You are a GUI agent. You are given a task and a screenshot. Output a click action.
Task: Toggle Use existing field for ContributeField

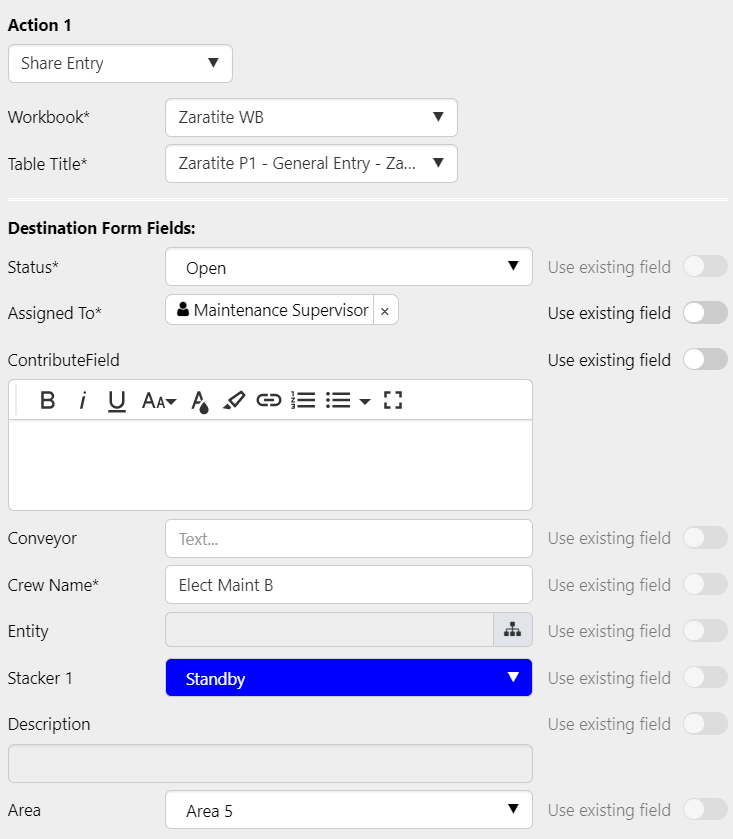point(705,360)
